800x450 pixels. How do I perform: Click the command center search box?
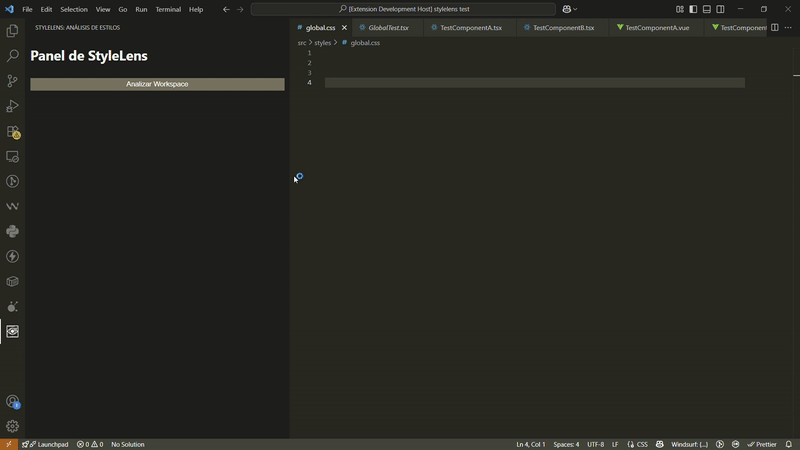pyautogui.click(x=403, y=9)
